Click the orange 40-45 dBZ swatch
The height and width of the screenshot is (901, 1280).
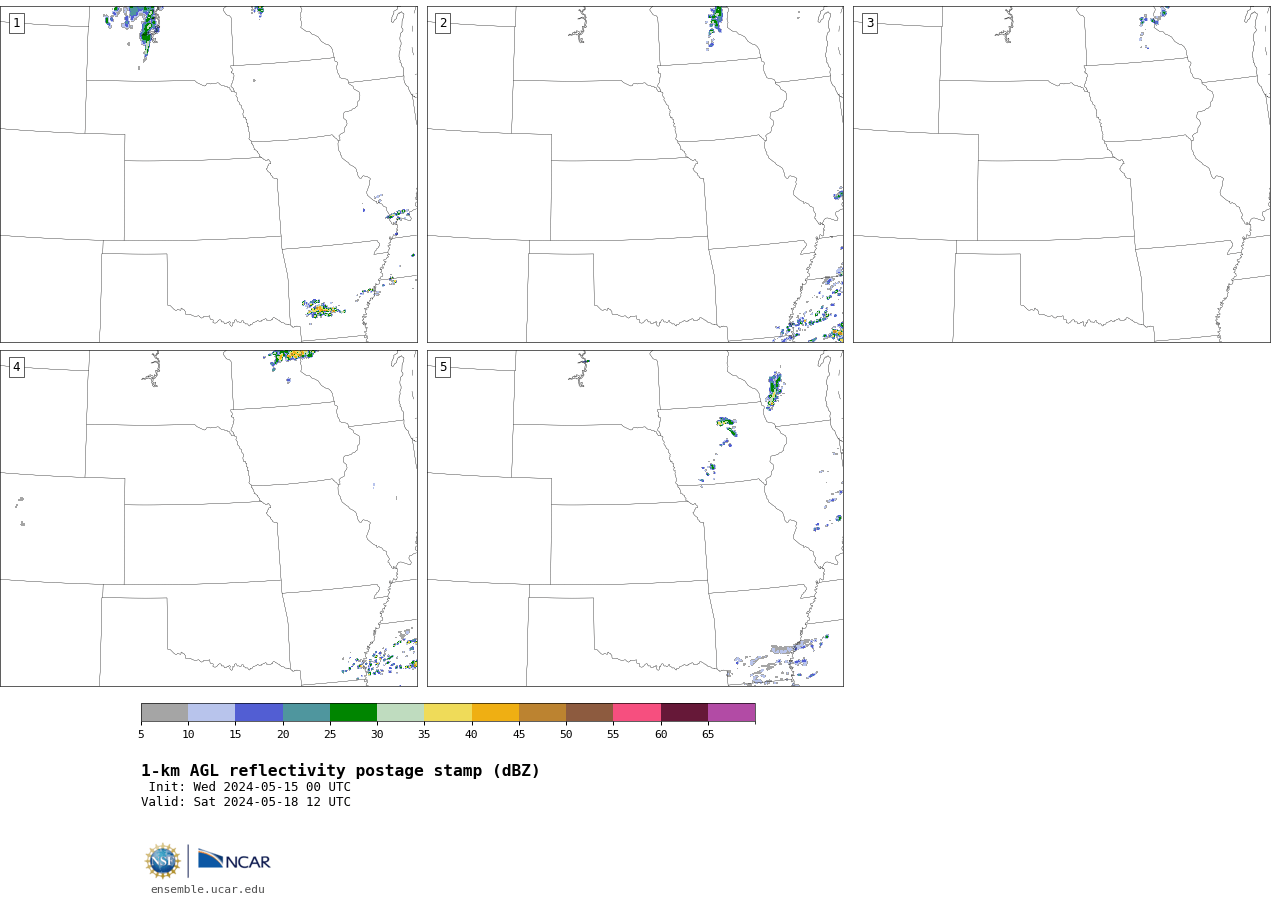495,713
